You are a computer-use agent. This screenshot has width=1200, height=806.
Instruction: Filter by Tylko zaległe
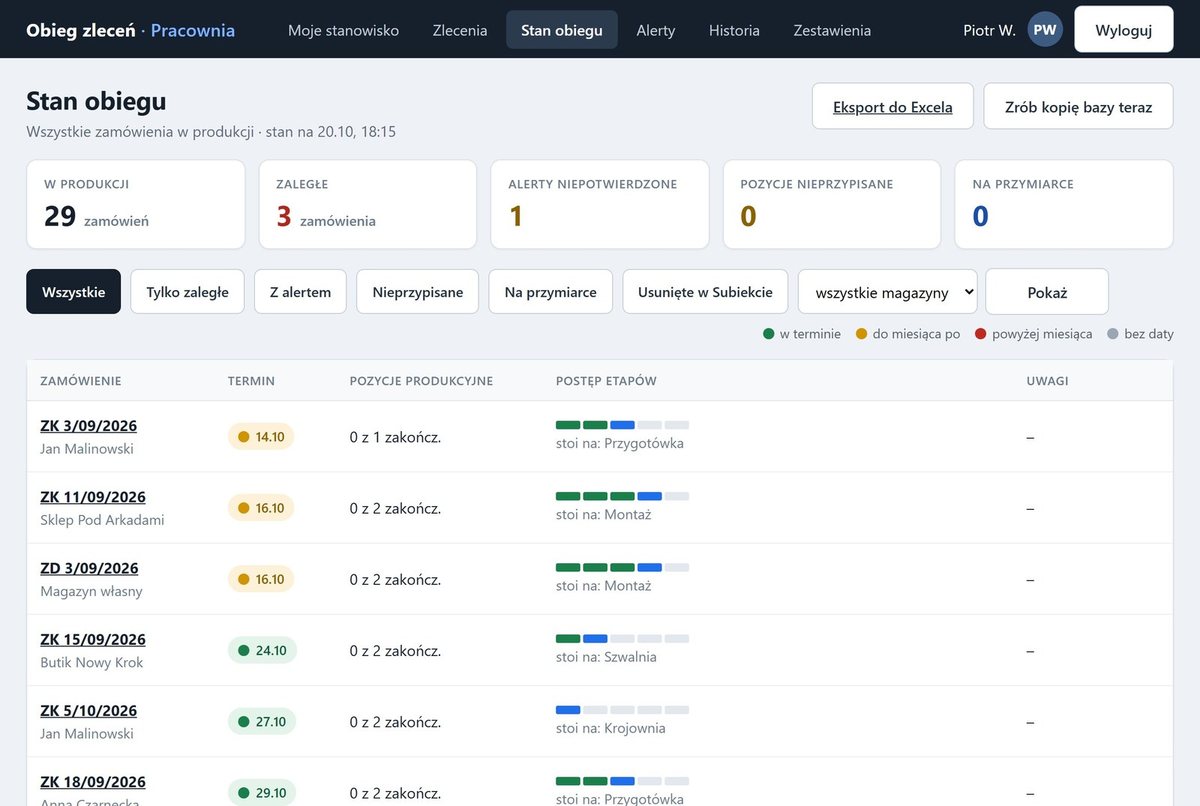click(x=187, y=292)
